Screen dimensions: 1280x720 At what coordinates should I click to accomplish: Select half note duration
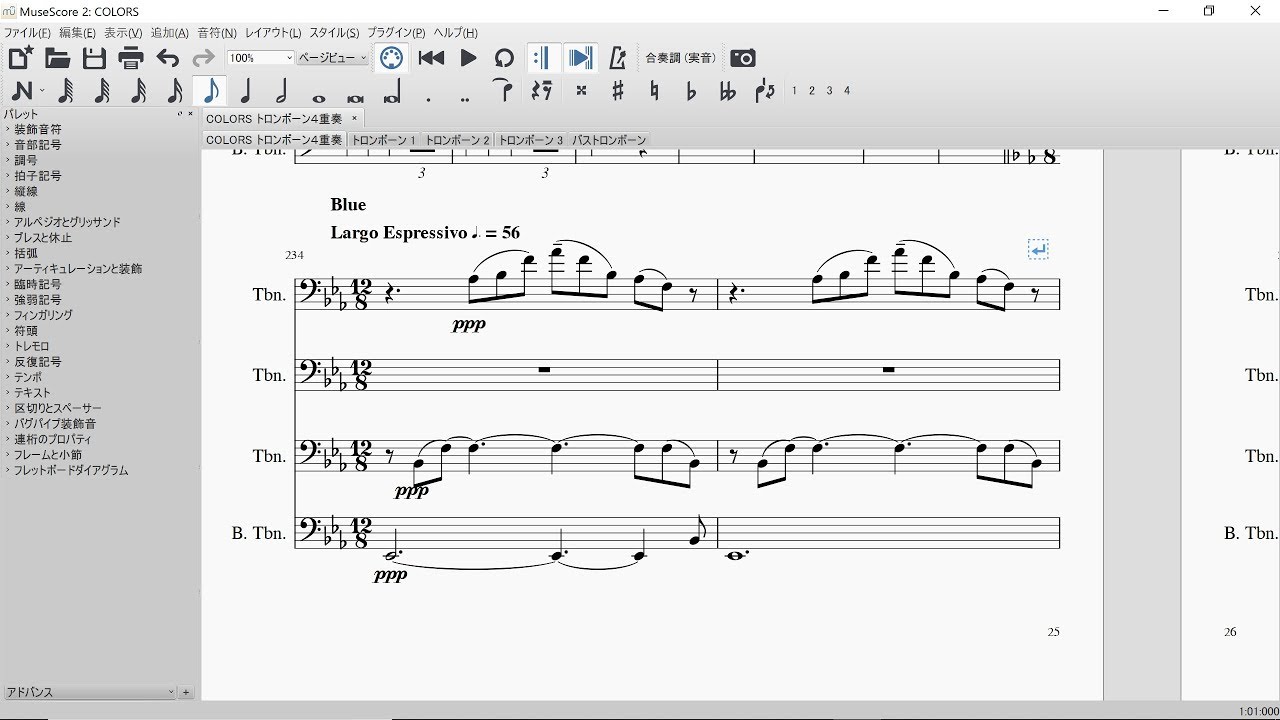point(282,91)
